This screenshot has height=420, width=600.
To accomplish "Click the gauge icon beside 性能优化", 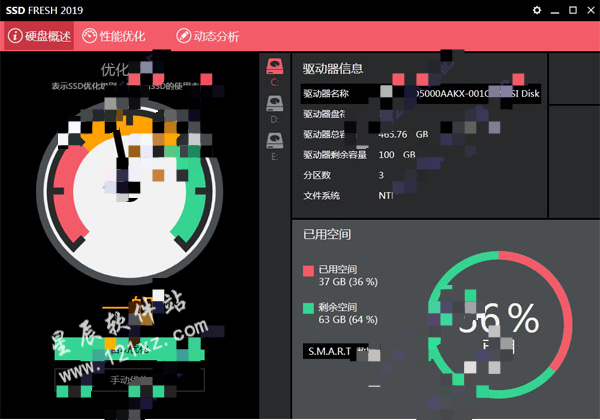I will 90,36.
